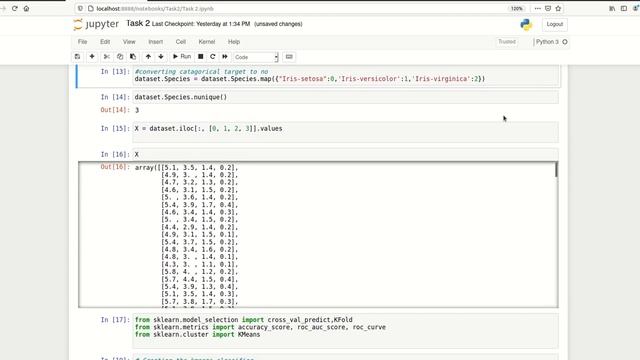The image size is (640, 360).
Task: Click the Pocket save icon
Action: [548, 8]
